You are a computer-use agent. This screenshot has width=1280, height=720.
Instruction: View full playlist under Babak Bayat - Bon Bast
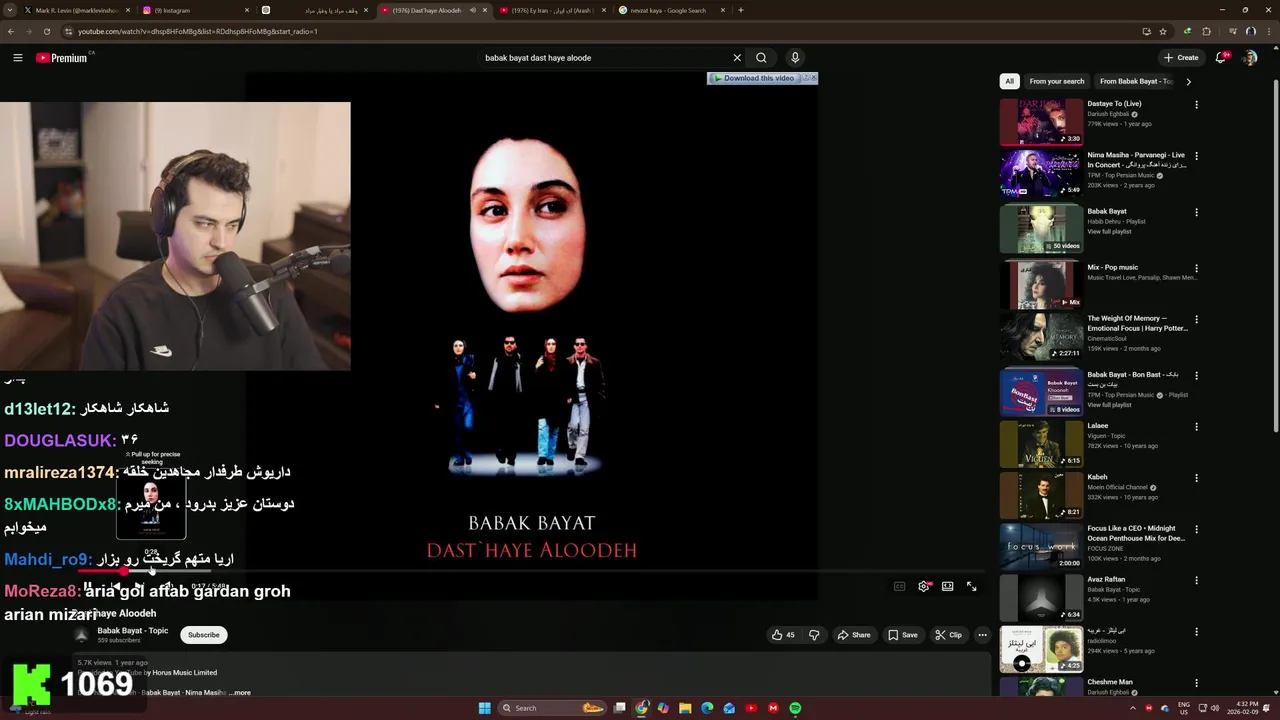(1110, 405)
